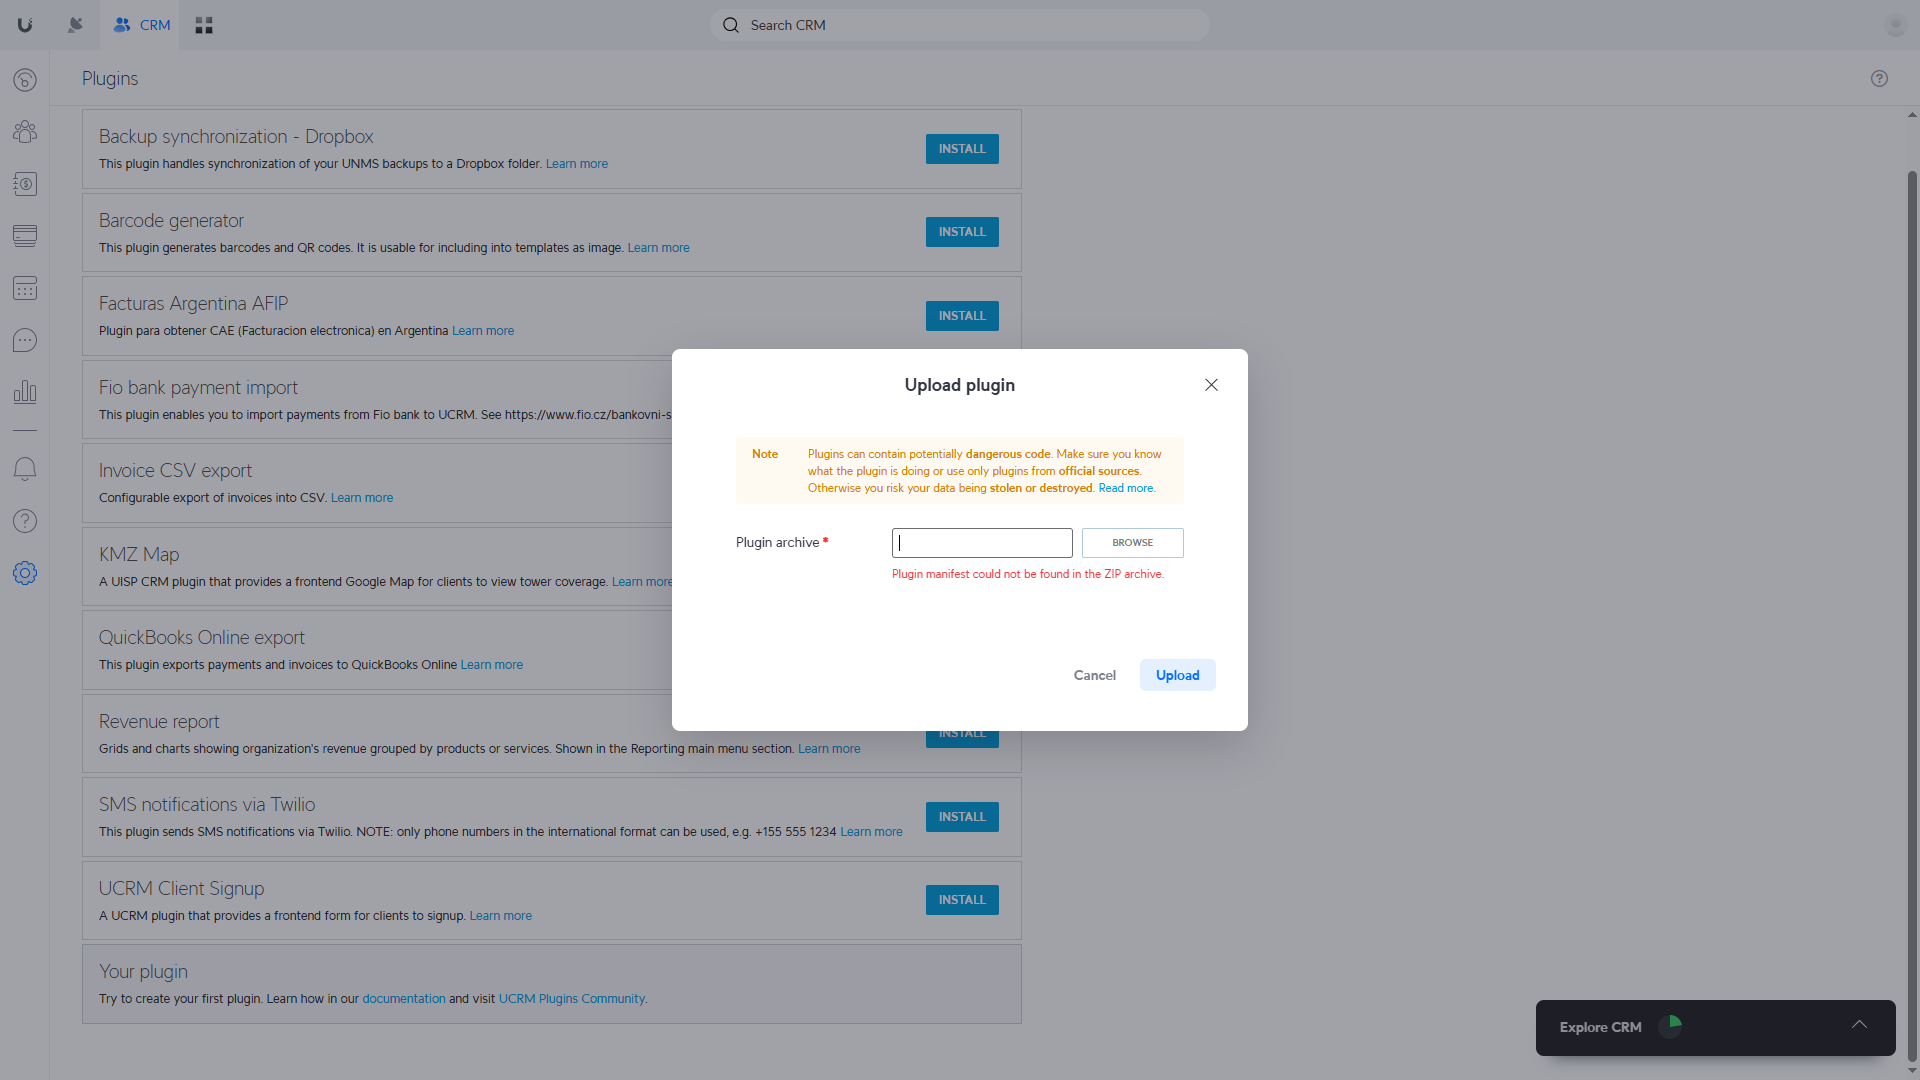The image size is (1920, 1080).
Task: Open the Reports bar chart icon
Action: pyautogui.click(x=25, y=392)
